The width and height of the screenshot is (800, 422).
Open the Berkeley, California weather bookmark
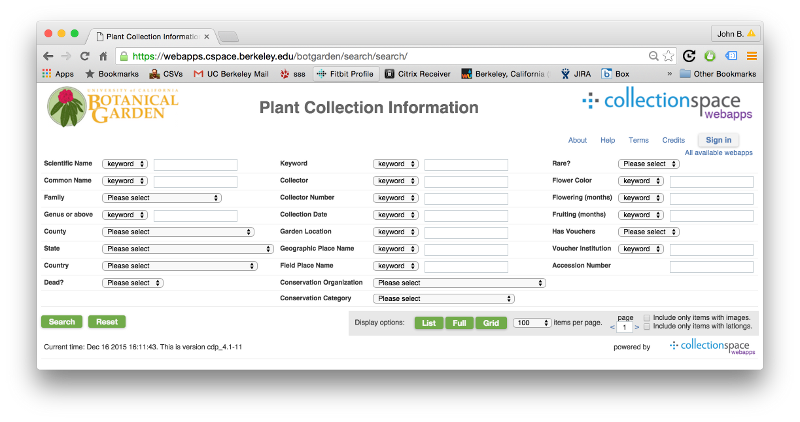[506, 74]
